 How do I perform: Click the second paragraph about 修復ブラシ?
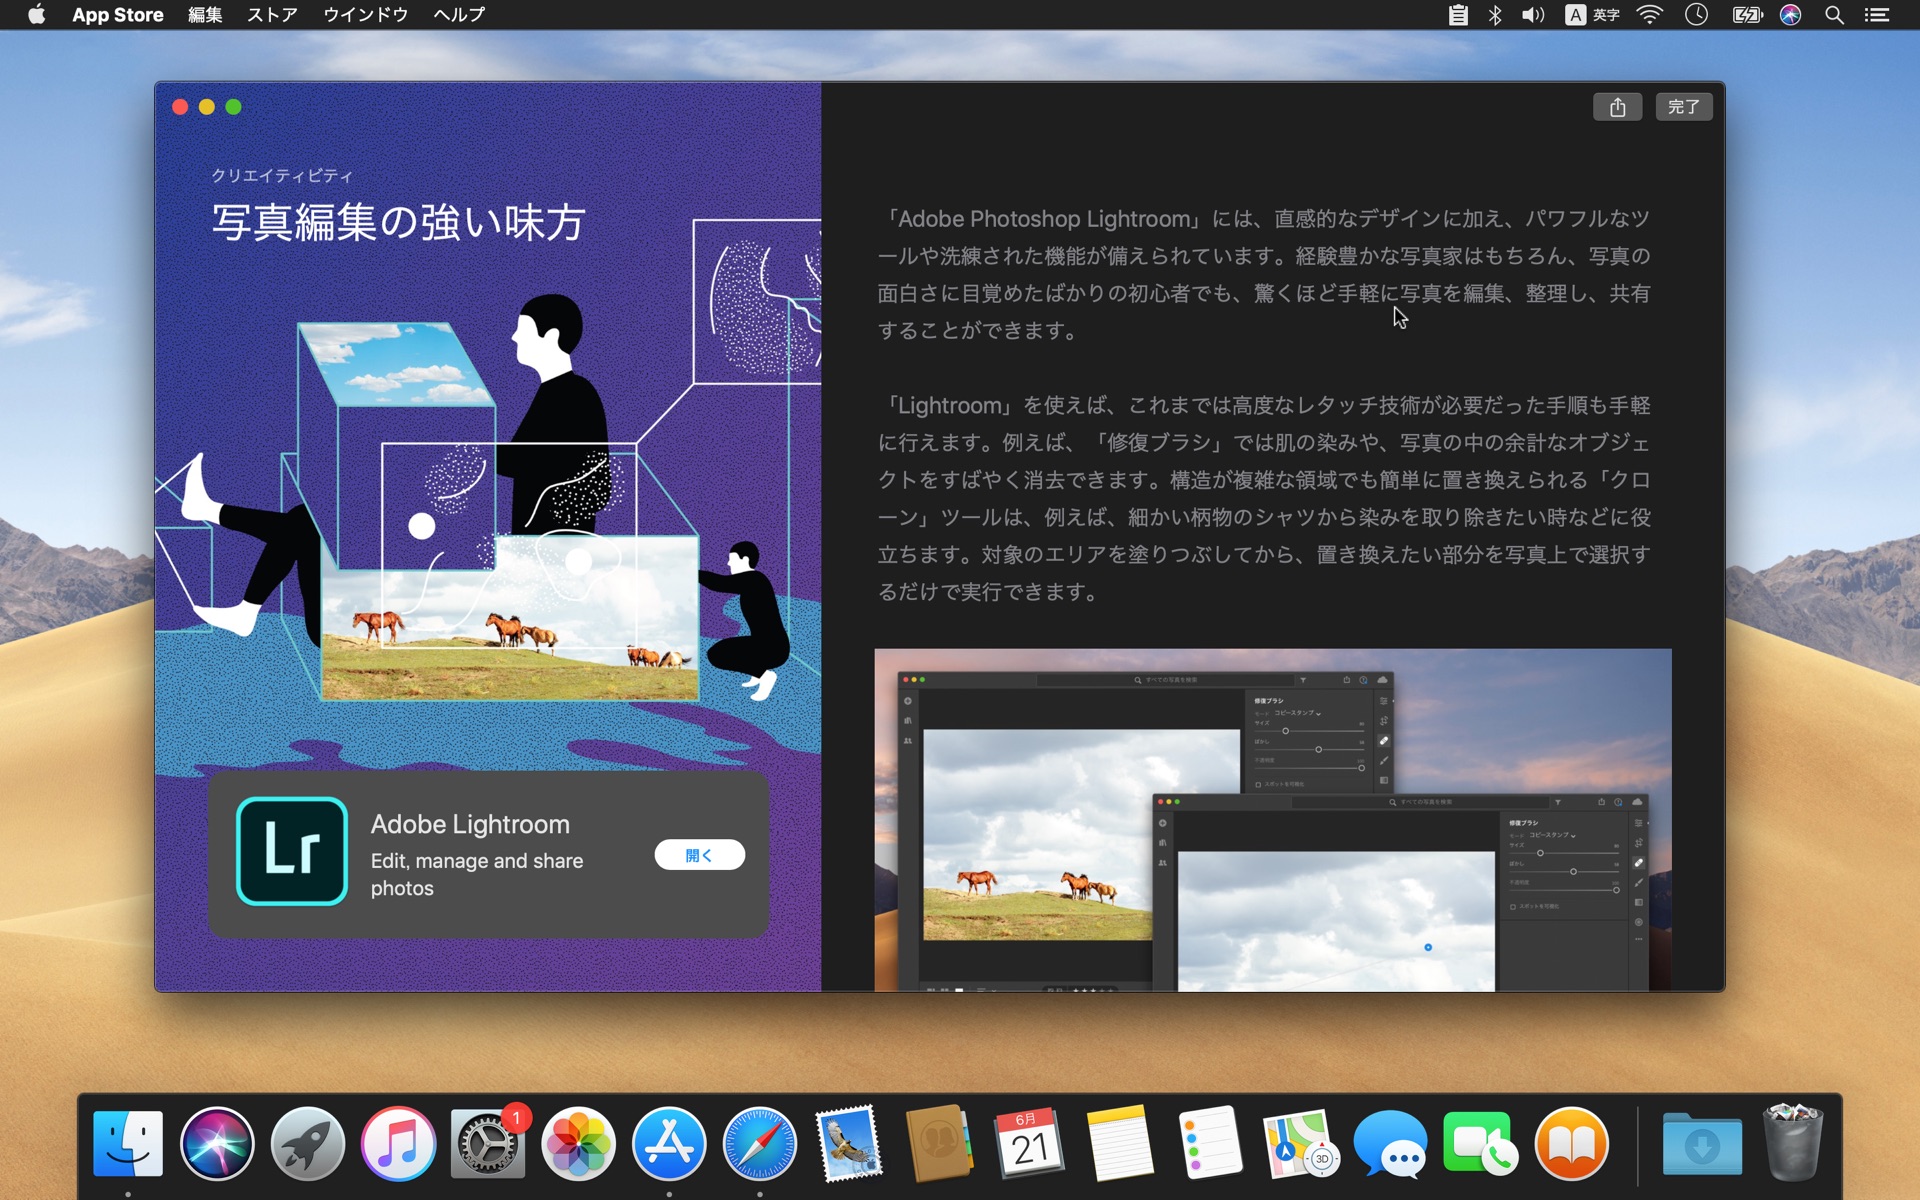point(1264,498)
